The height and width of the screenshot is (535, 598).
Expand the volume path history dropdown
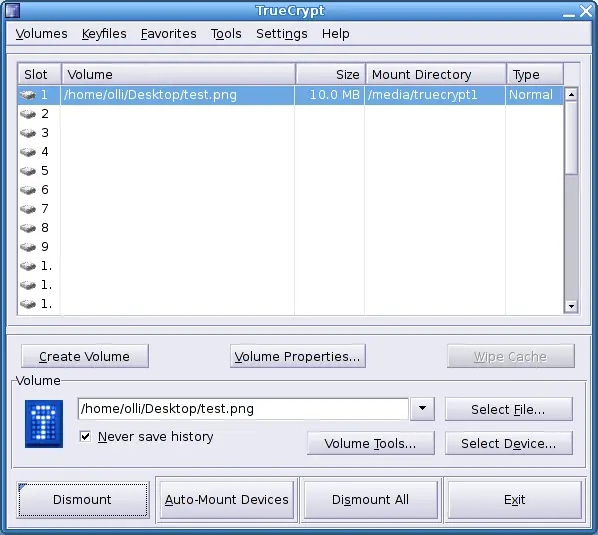point(422,409)
